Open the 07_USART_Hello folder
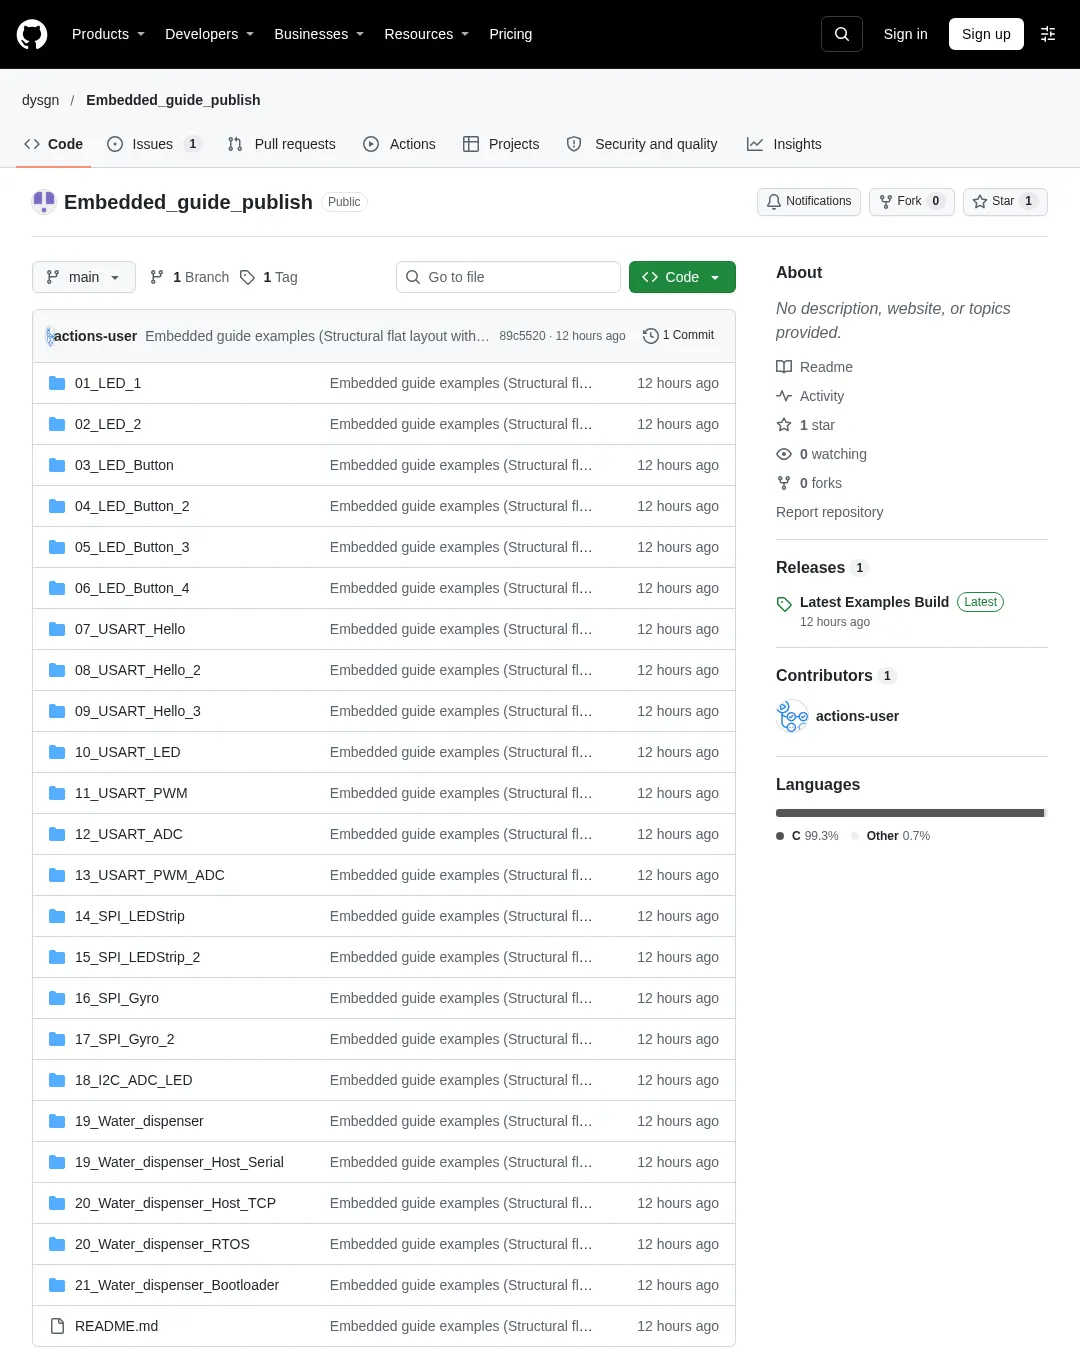Image resolution: width=1080 pixels, height=1350 pixels. pos(130,629)
